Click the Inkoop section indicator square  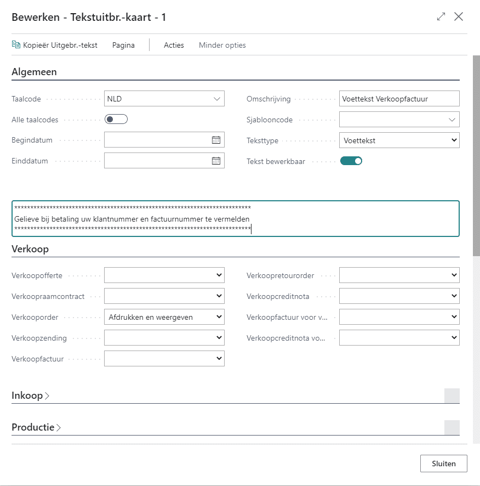452,396
